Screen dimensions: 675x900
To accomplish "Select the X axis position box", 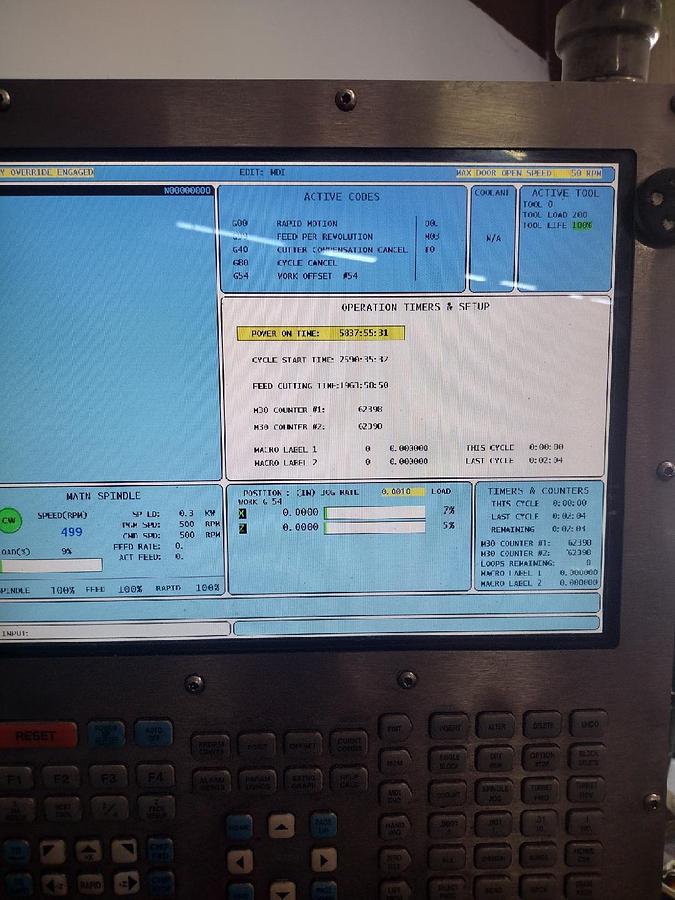I will [x=242, y=513].
